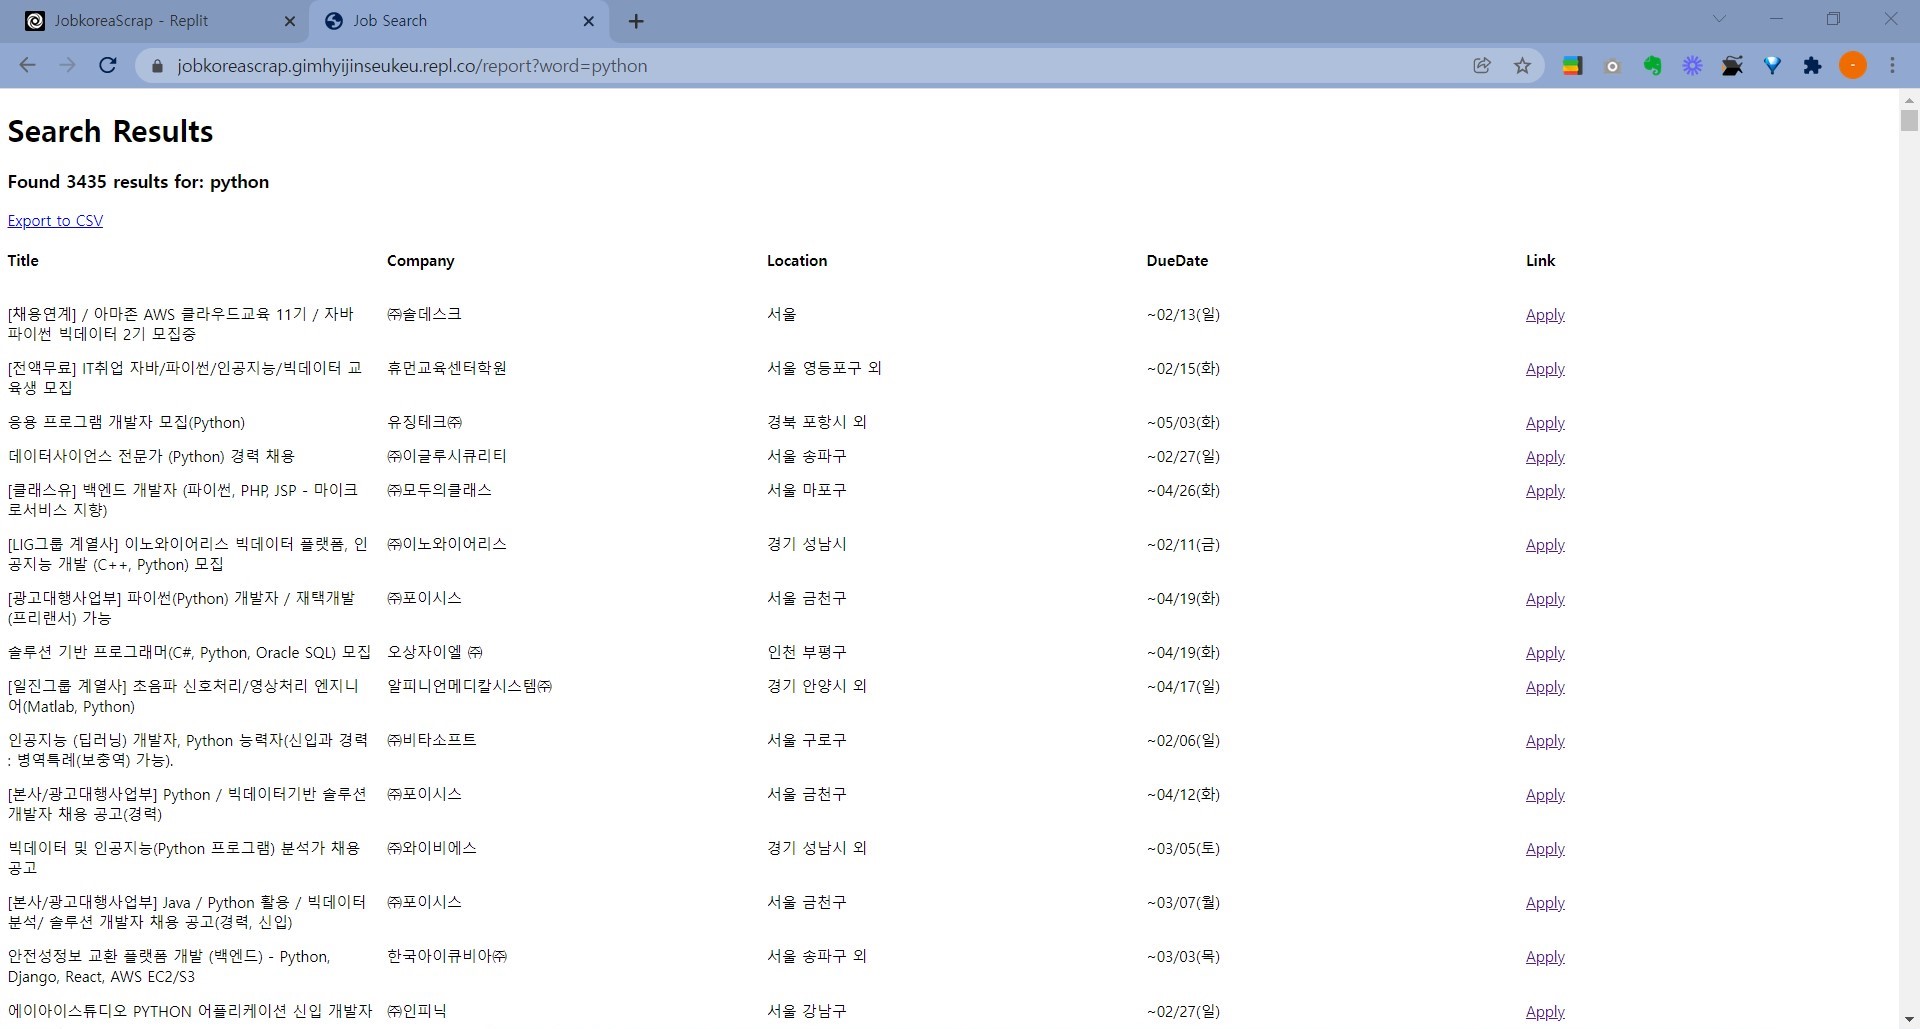Open a new tab with the plus icon

pos(636,21)
